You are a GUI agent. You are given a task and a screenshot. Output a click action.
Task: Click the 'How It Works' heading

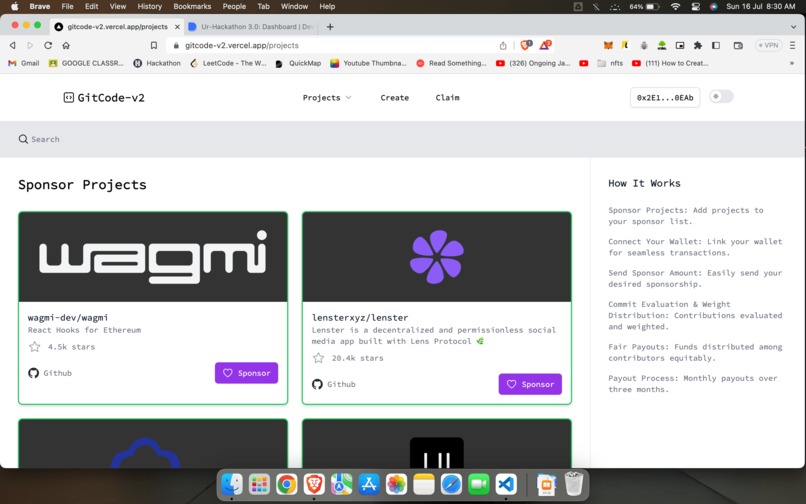(644, 184)
